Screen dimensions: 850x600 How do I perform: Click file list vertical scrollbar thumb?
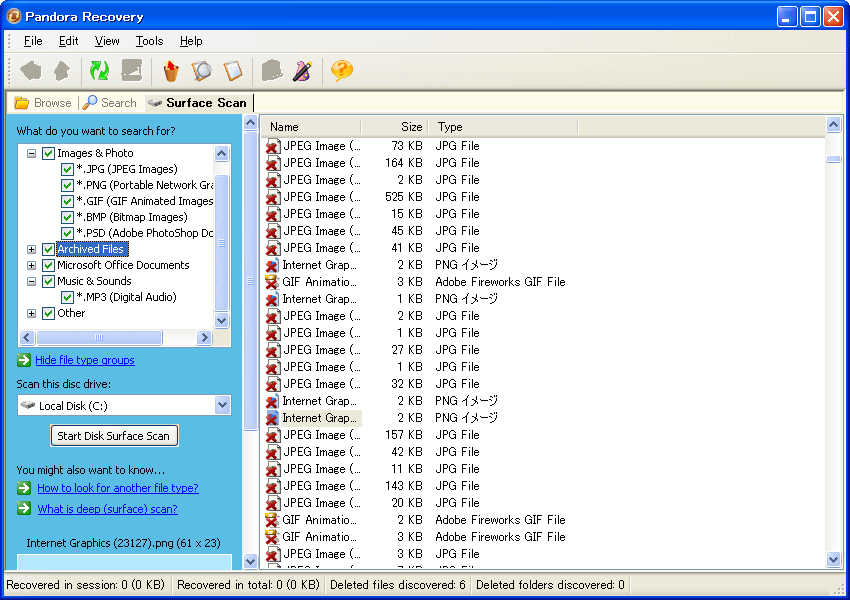833,159
